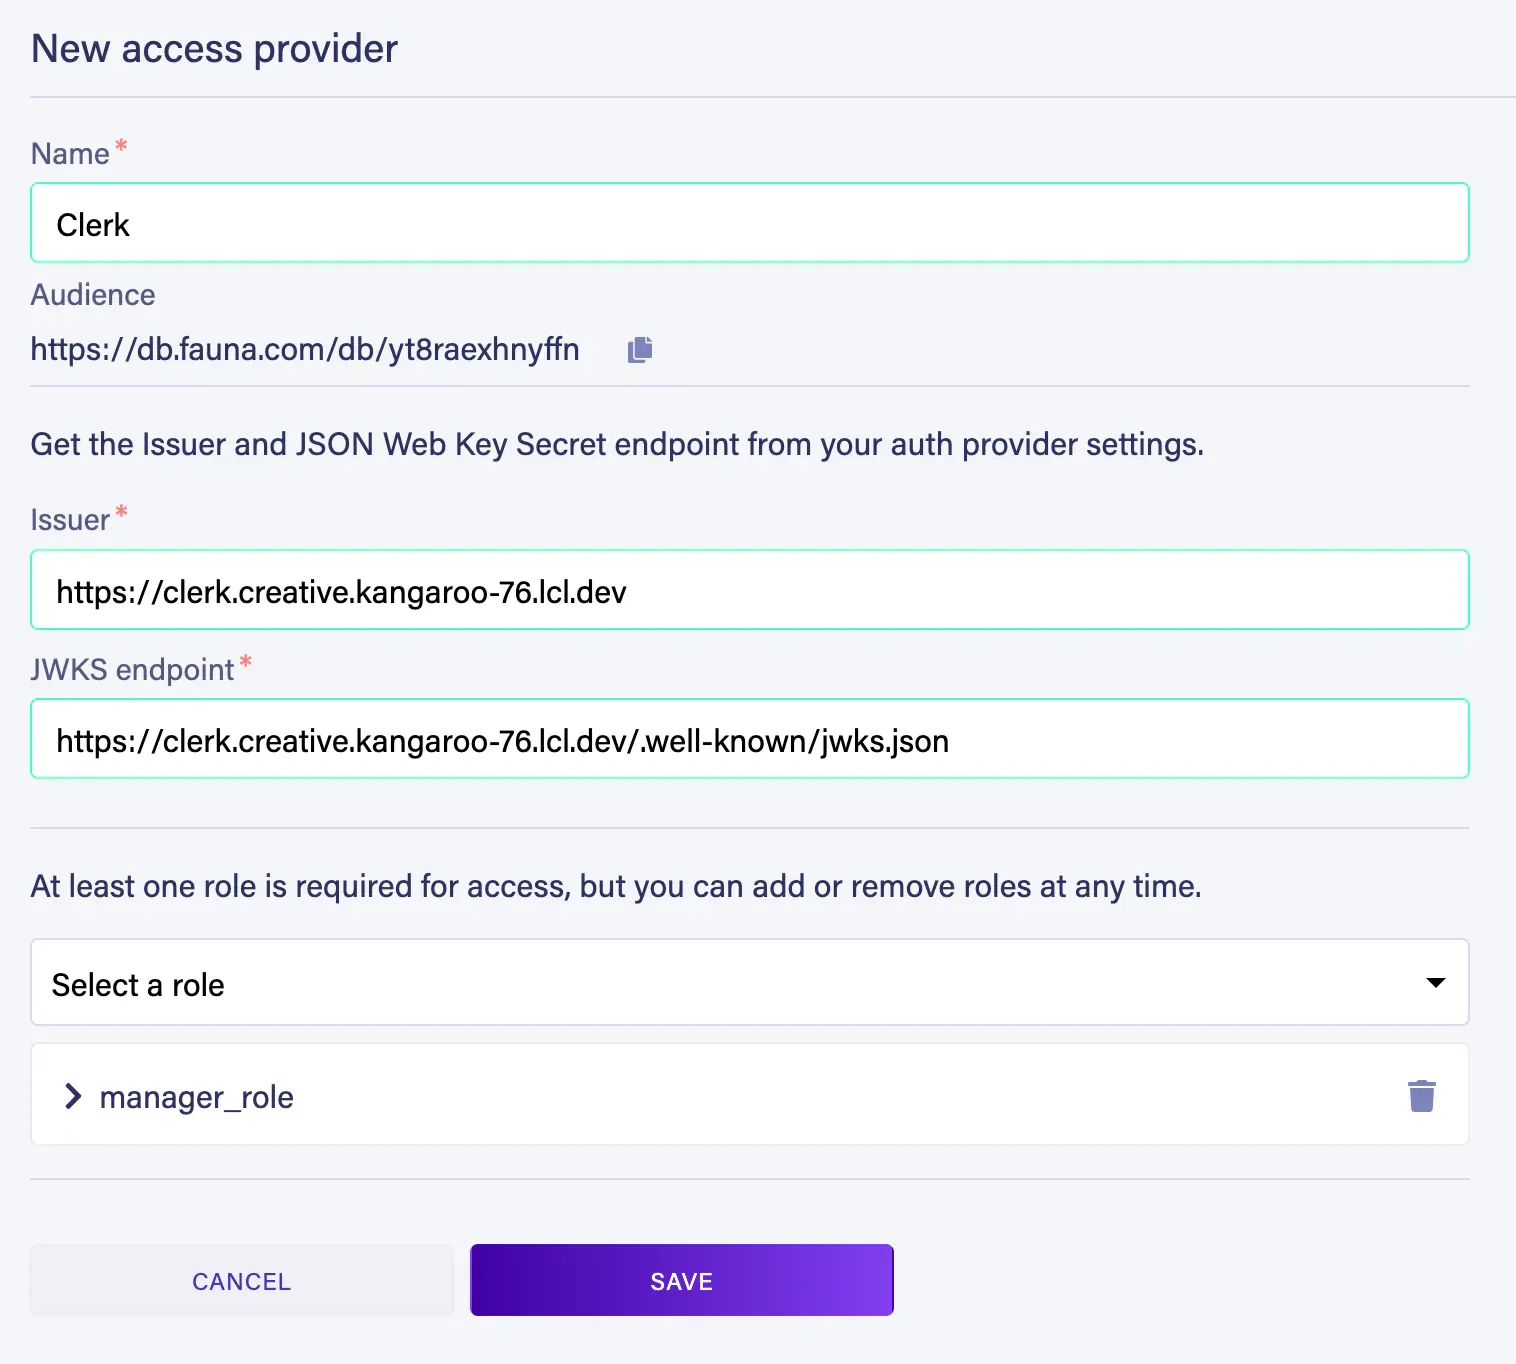Collapse the manager_role chevron

click(x=73, y=1096)
